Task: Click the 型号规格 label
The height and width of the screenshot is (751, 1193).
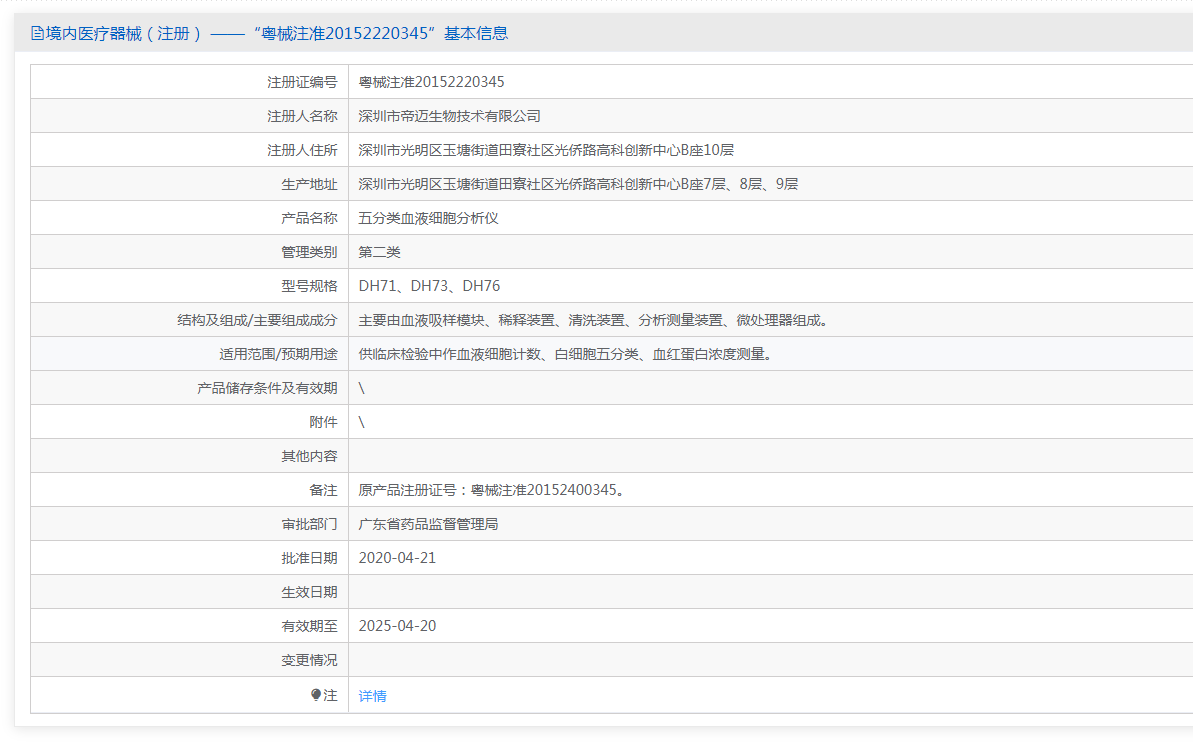Action: [x=309, y=286]
